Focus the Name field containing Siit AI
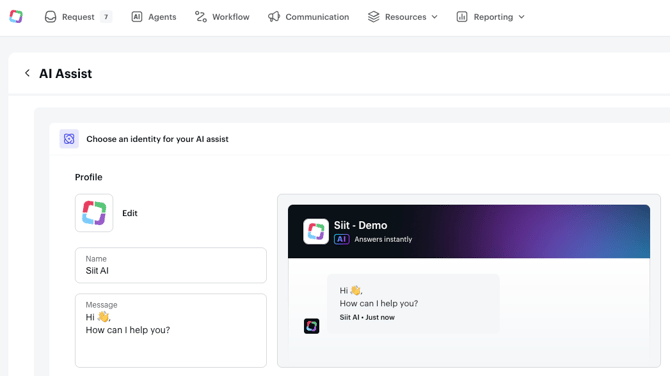 click(x=171, y=265)
